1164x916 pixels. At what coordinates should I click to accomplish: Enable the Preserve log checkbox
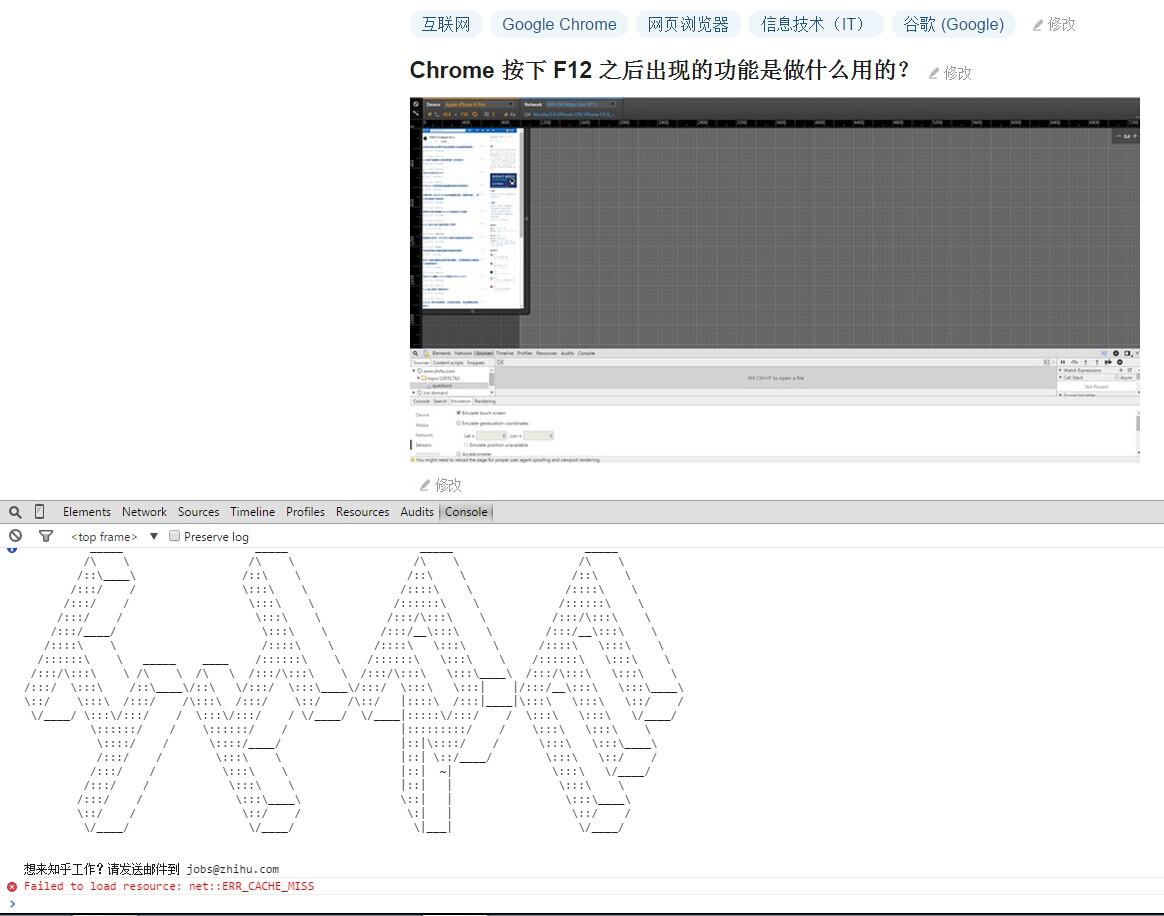pyautogui.click(x=174, y=536)
